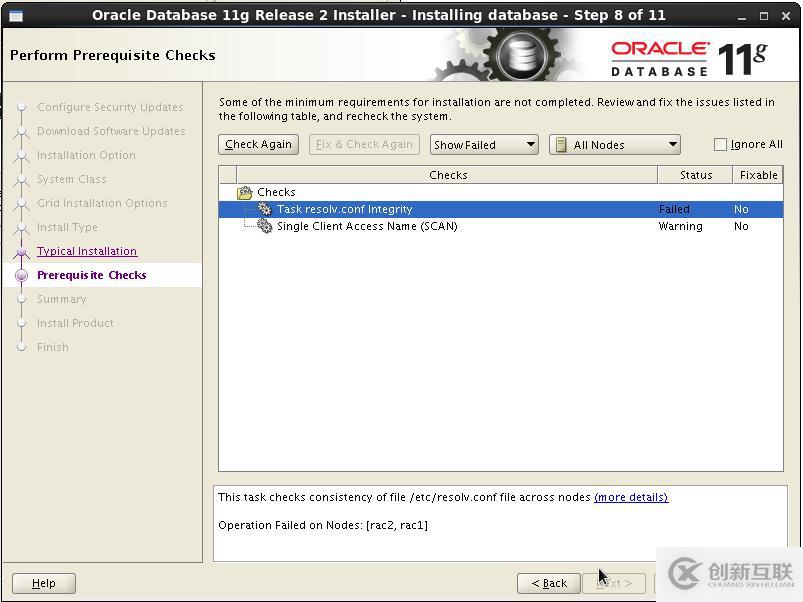803x602 pixels.
Task: Select the Installation Option step
Action: coord(86,155)
